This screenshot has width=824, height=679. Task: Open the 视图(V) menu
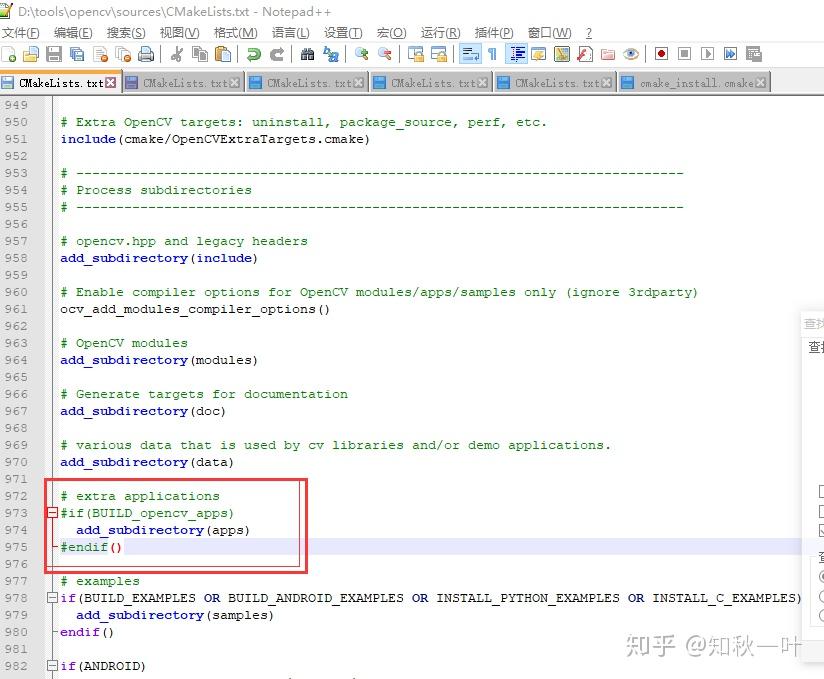point(180,33)
